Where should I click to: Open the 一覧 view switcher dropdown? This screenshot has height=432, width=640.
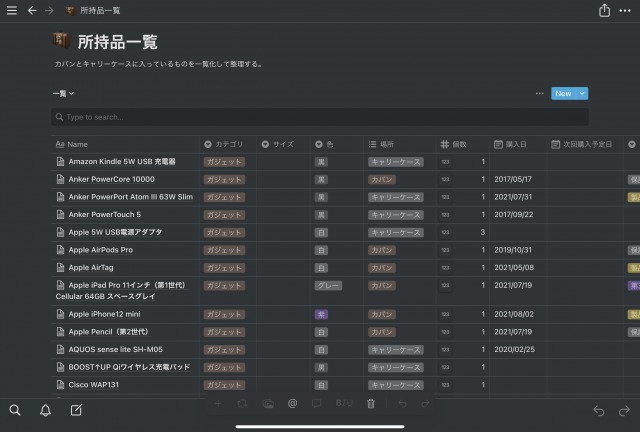click(x=63, y=94)
